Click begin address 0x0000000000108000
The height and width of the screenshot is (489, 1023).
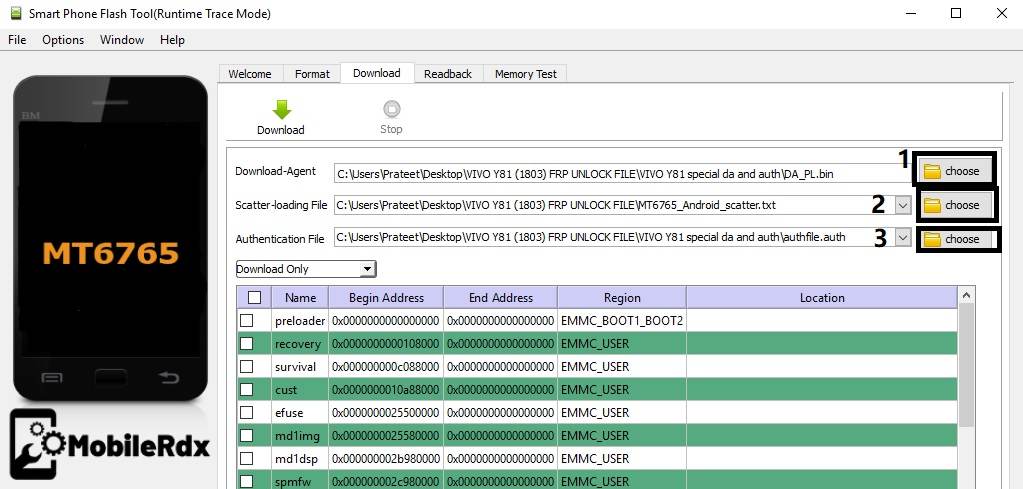pos(386,344)
